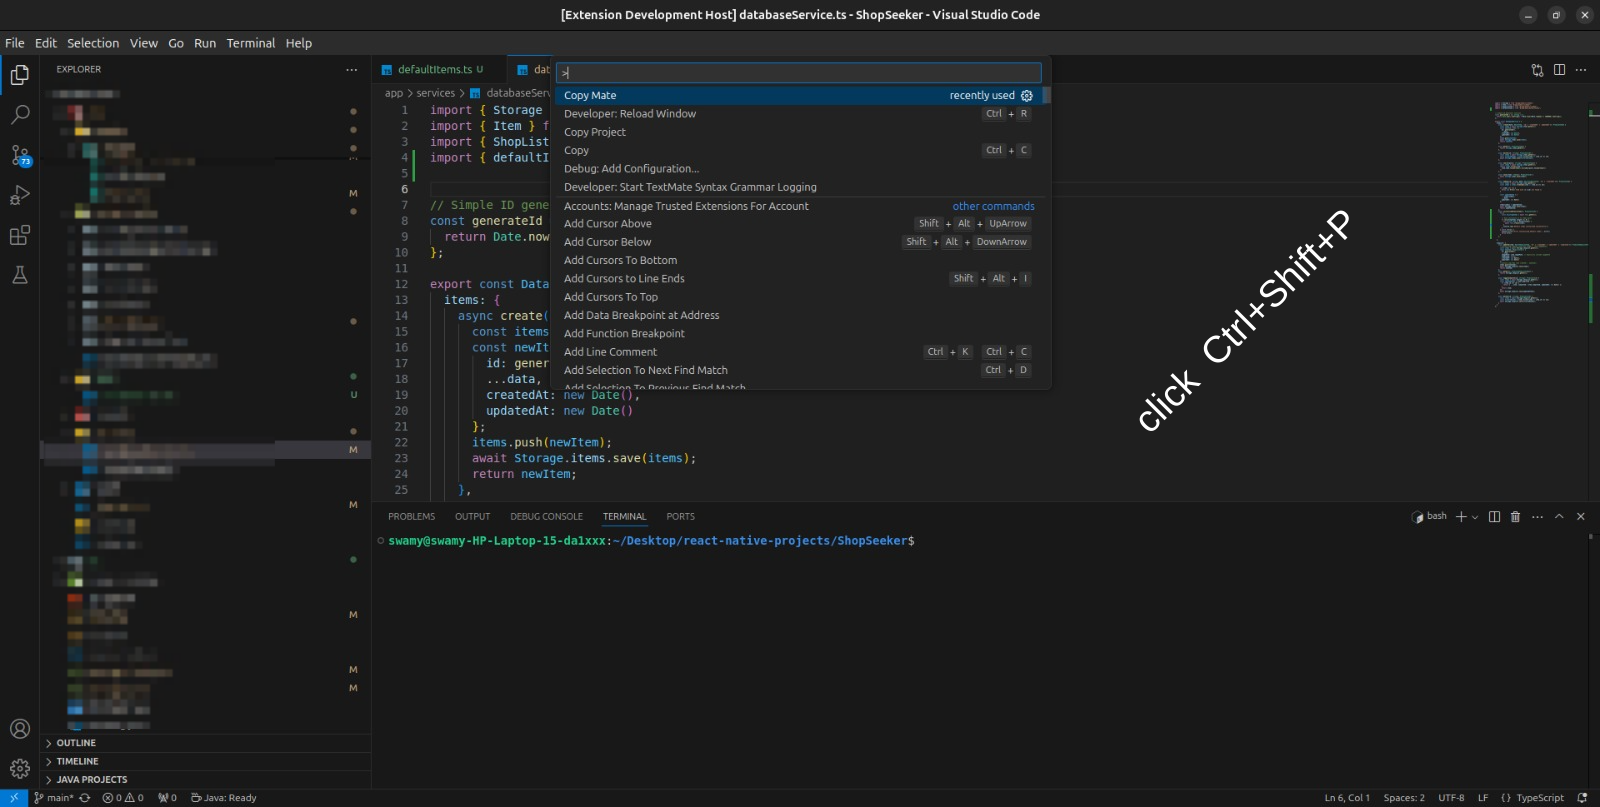1600x807 pixels.
Task: Click Spaces: 2 indentation setting
Action: [x=1404, y=798]
